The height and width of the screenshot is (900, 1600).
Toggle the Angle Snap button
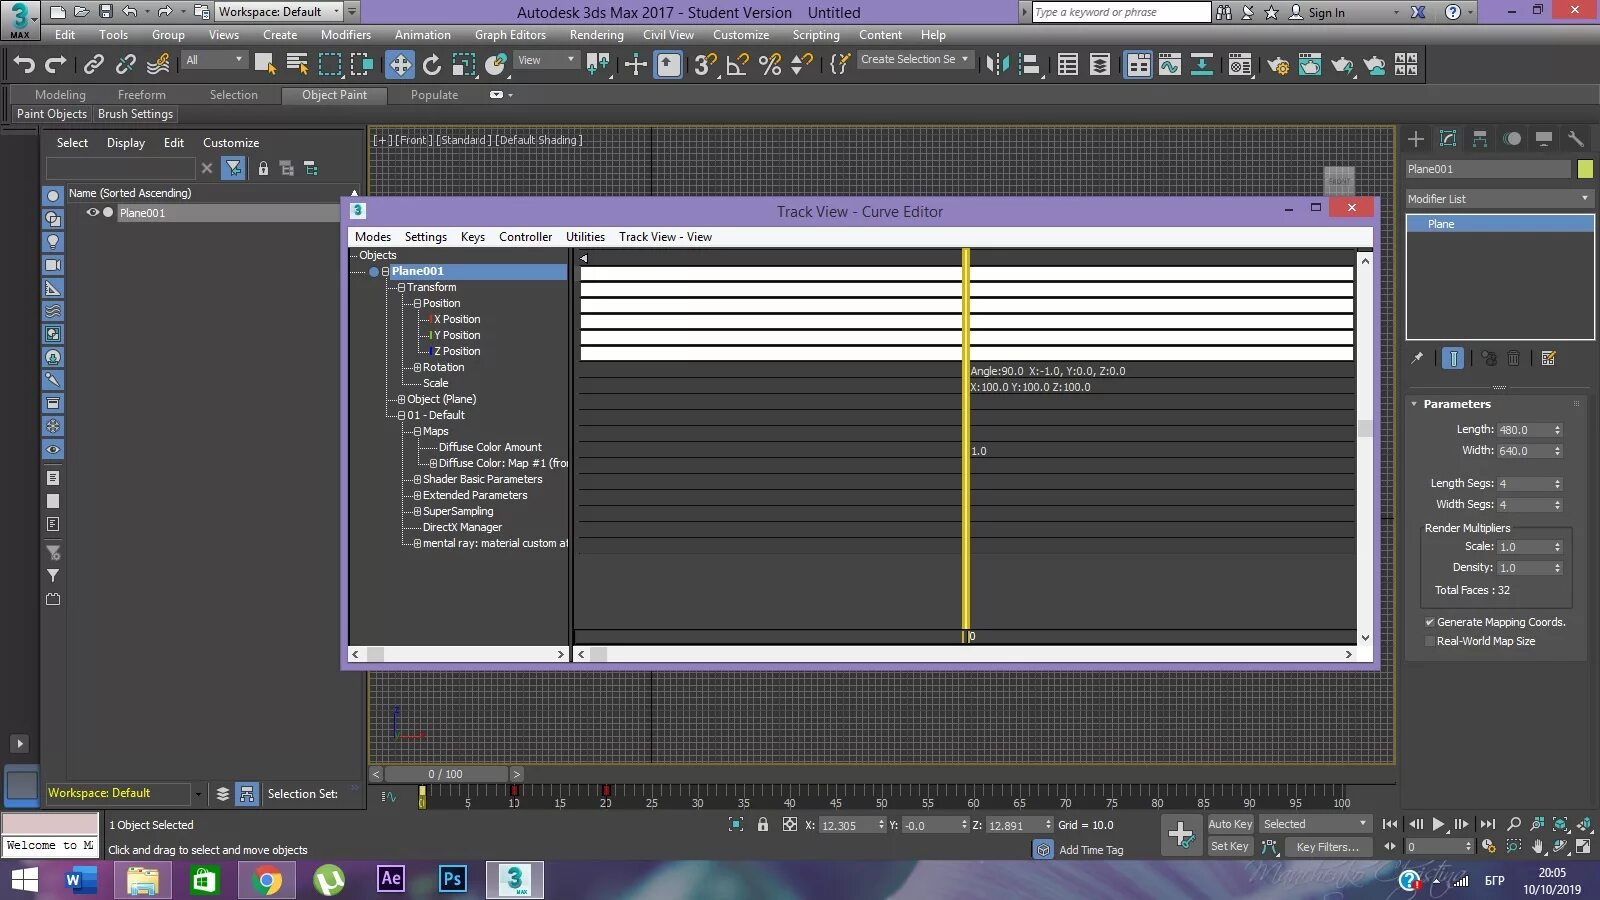coord(737,65)
